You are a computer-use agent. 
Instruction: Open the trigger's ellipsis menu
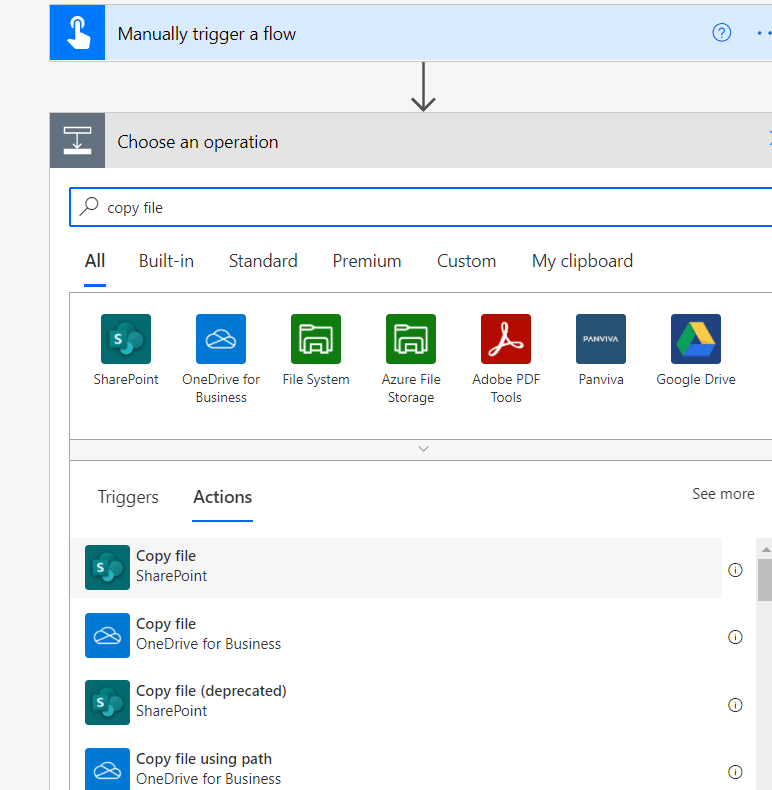point(764,33)
